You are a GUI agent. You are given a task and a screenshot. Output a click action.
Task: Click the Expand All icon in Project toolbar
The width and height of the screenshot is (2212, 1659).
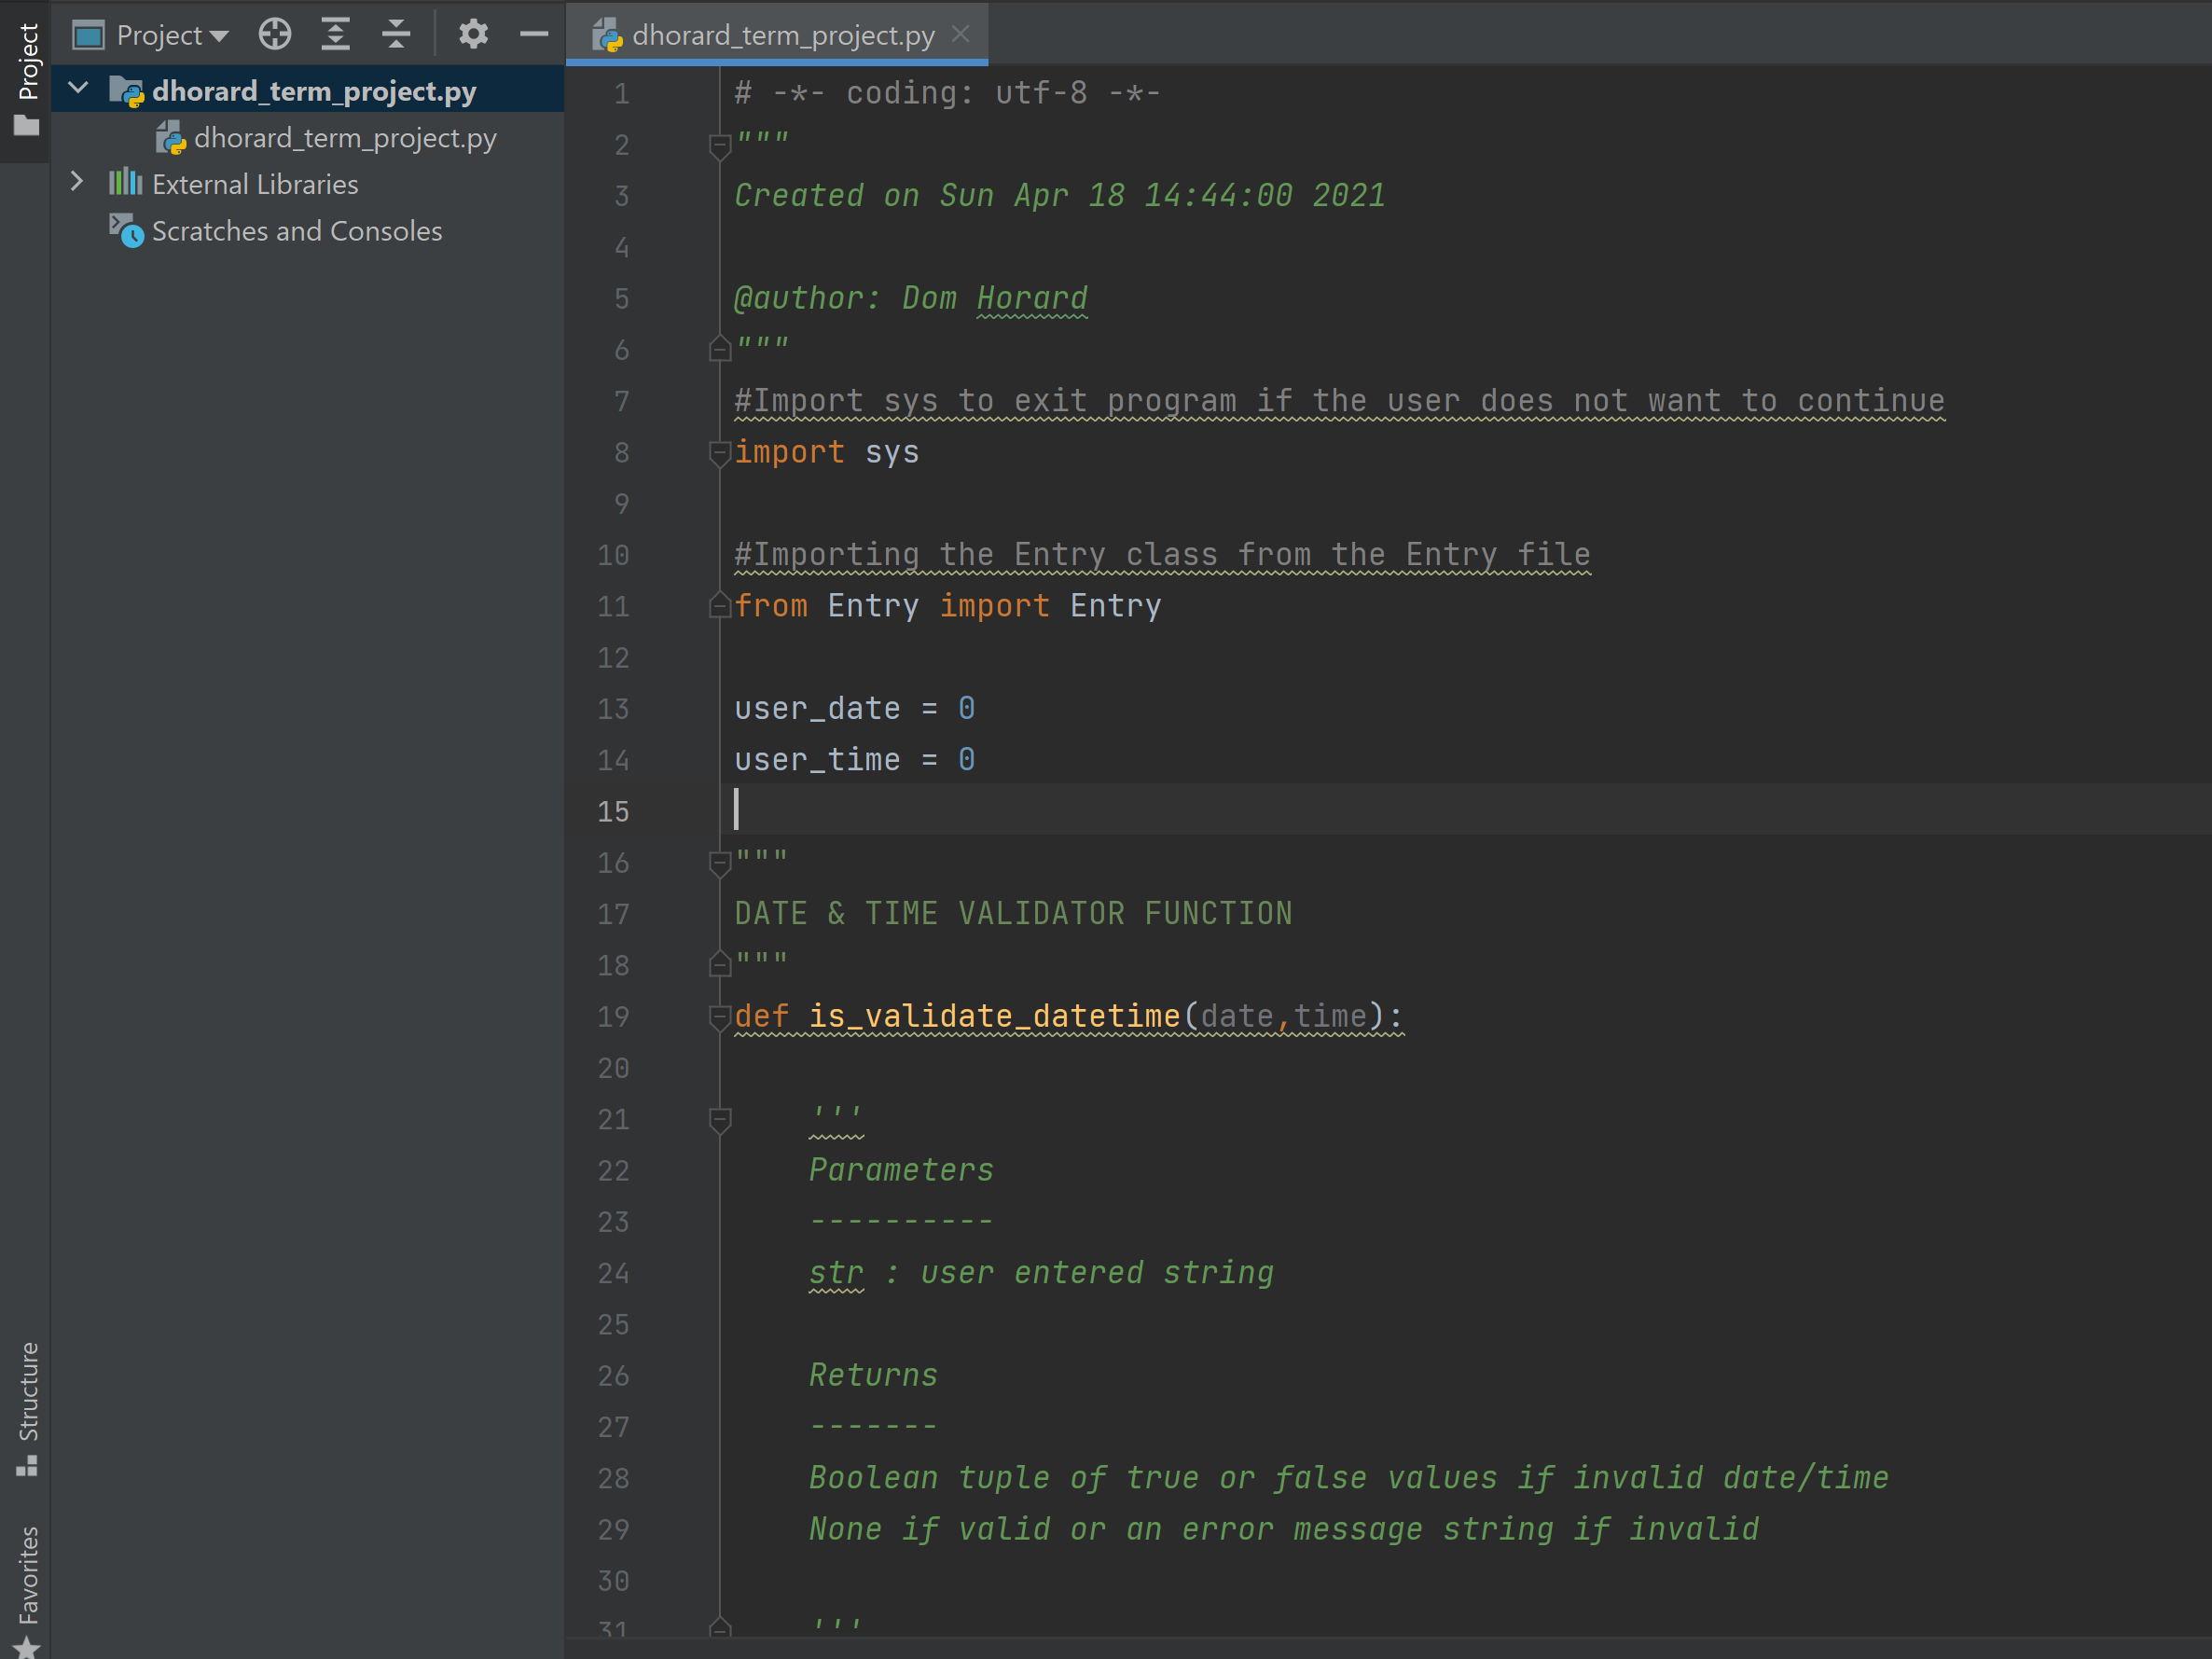pyautogui.click(x=335, y=33)
